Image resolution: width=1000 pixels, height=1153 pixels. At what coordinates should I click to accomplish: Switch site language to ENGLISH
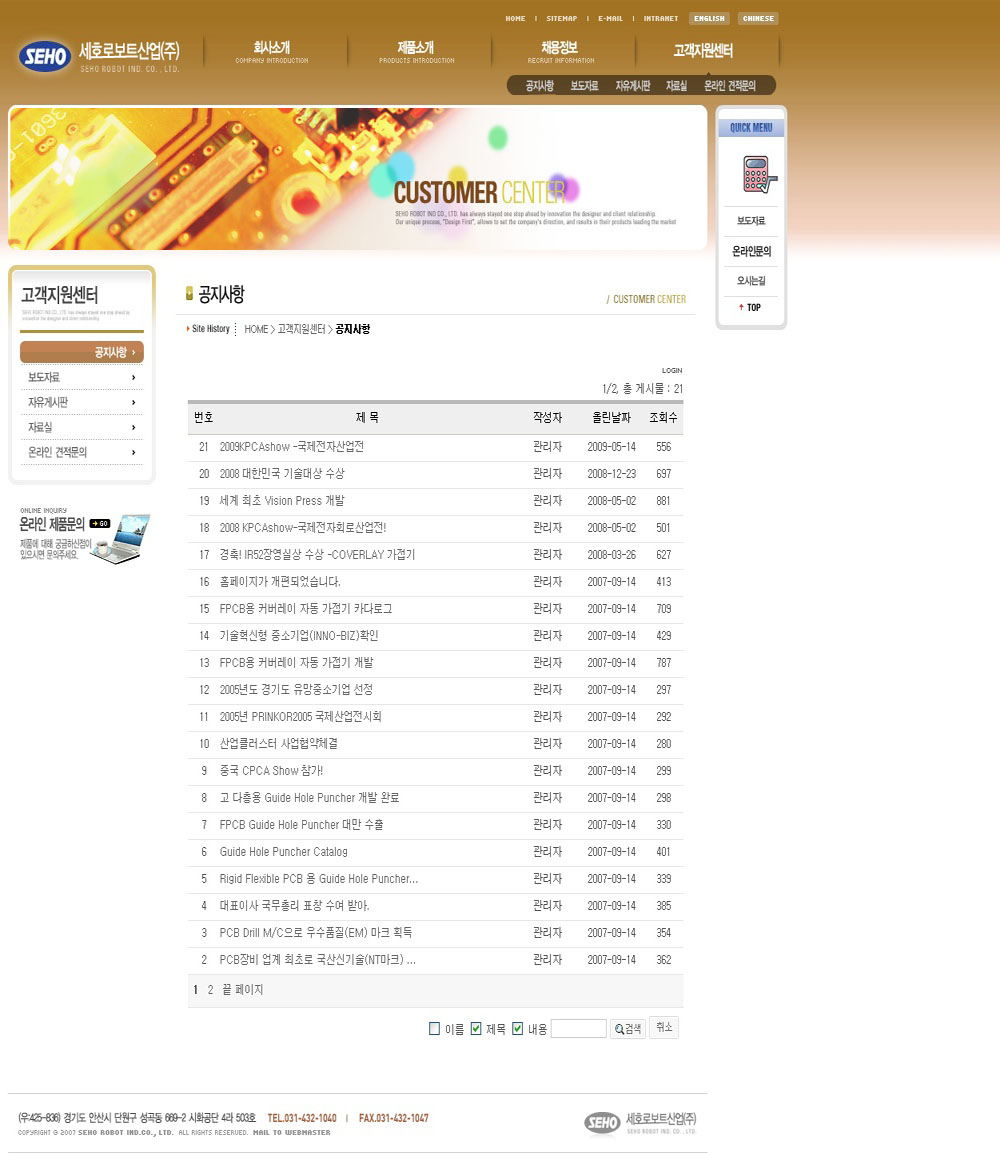(x=709, y=18)
